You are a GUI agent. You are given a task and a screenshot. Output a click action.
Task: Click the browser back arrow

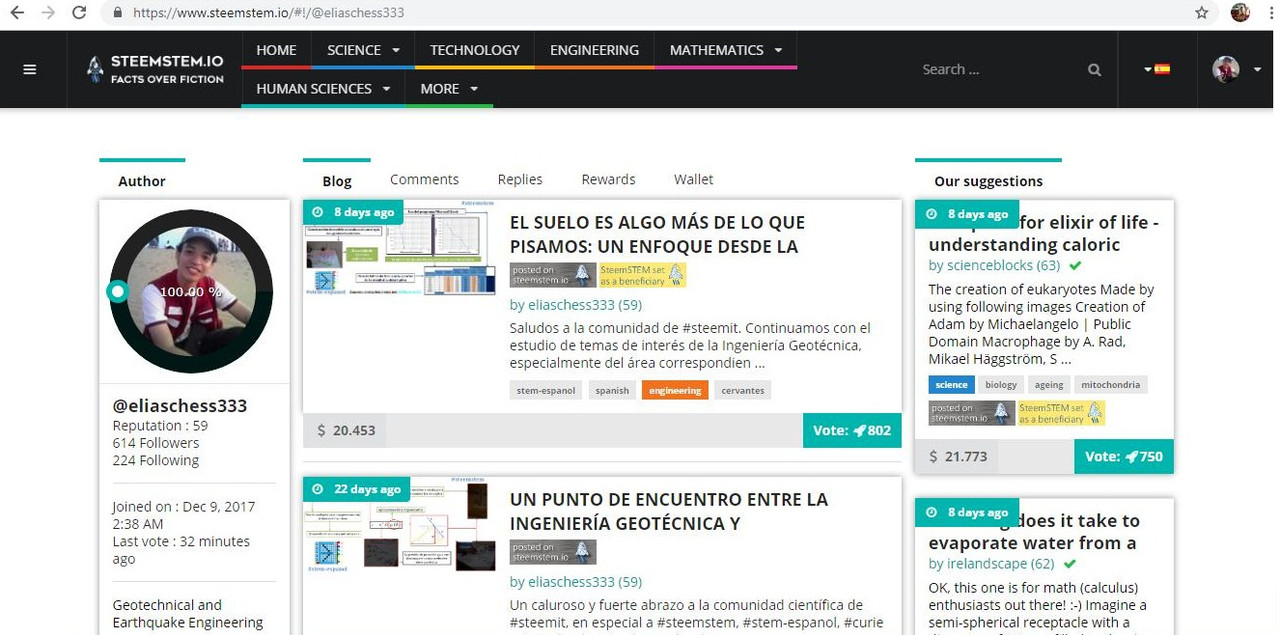pyautogui.click(x=16, y=13)
